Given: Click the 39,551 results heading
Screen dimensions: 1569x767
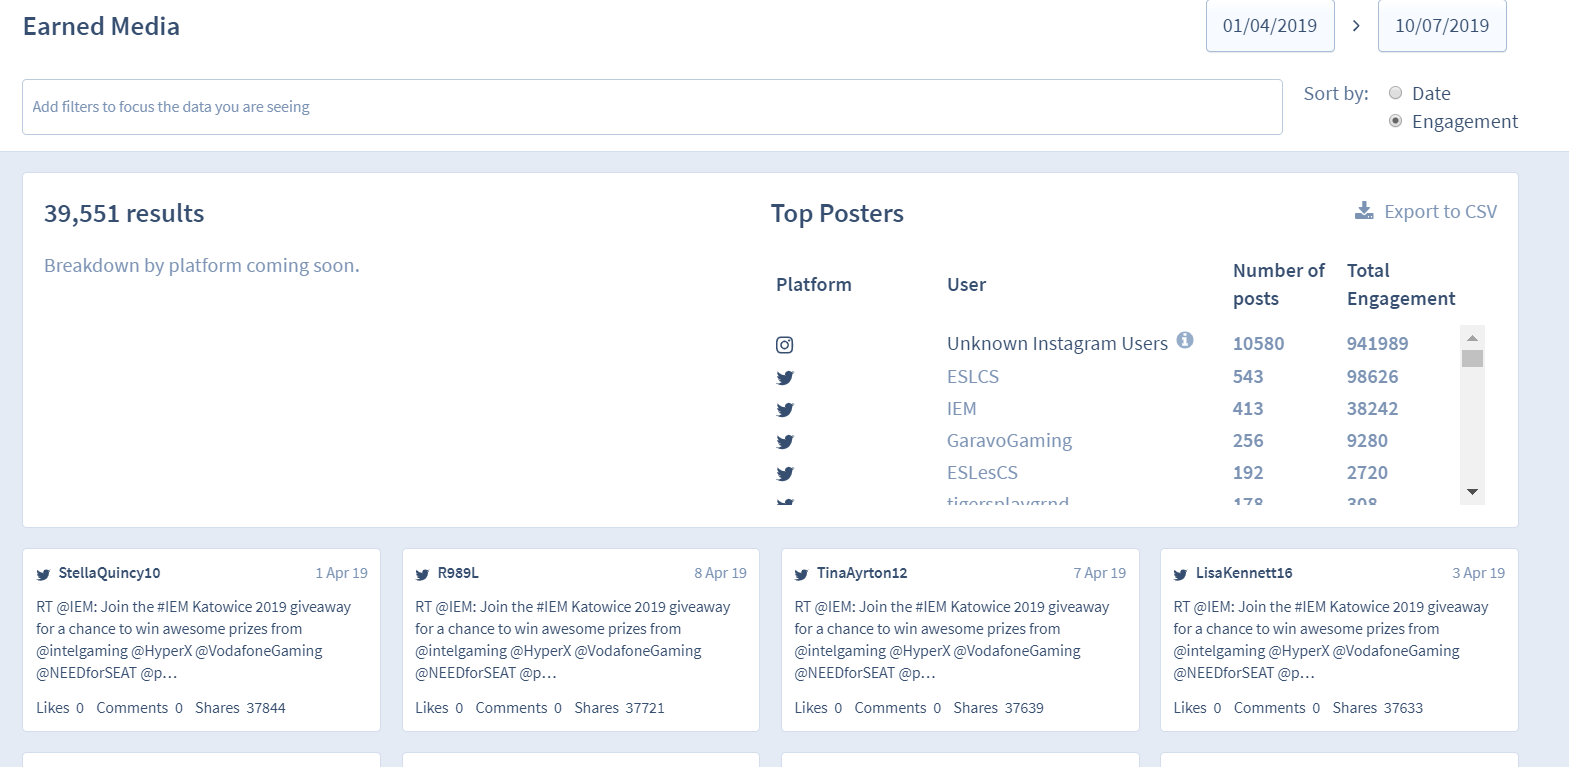Looking at the screenshot, I should (124, 213).
